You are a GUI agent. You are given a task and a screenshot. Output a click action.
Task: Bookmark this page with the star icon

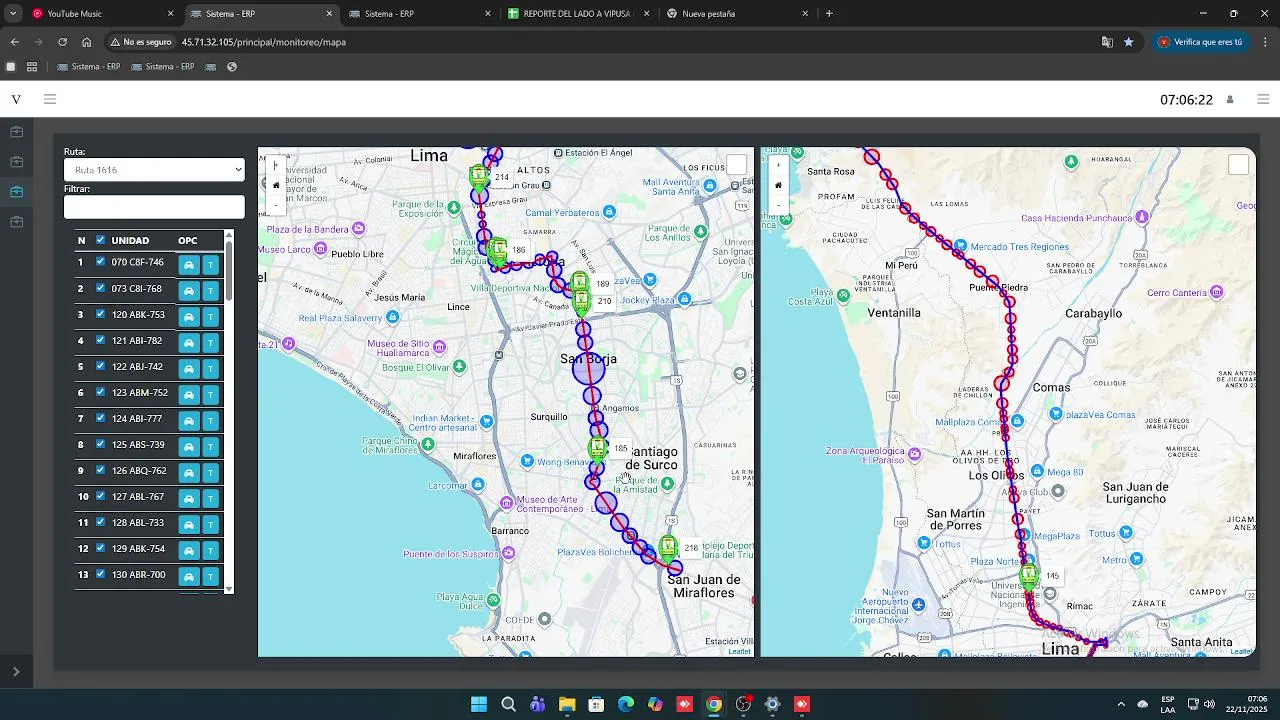1129,42
